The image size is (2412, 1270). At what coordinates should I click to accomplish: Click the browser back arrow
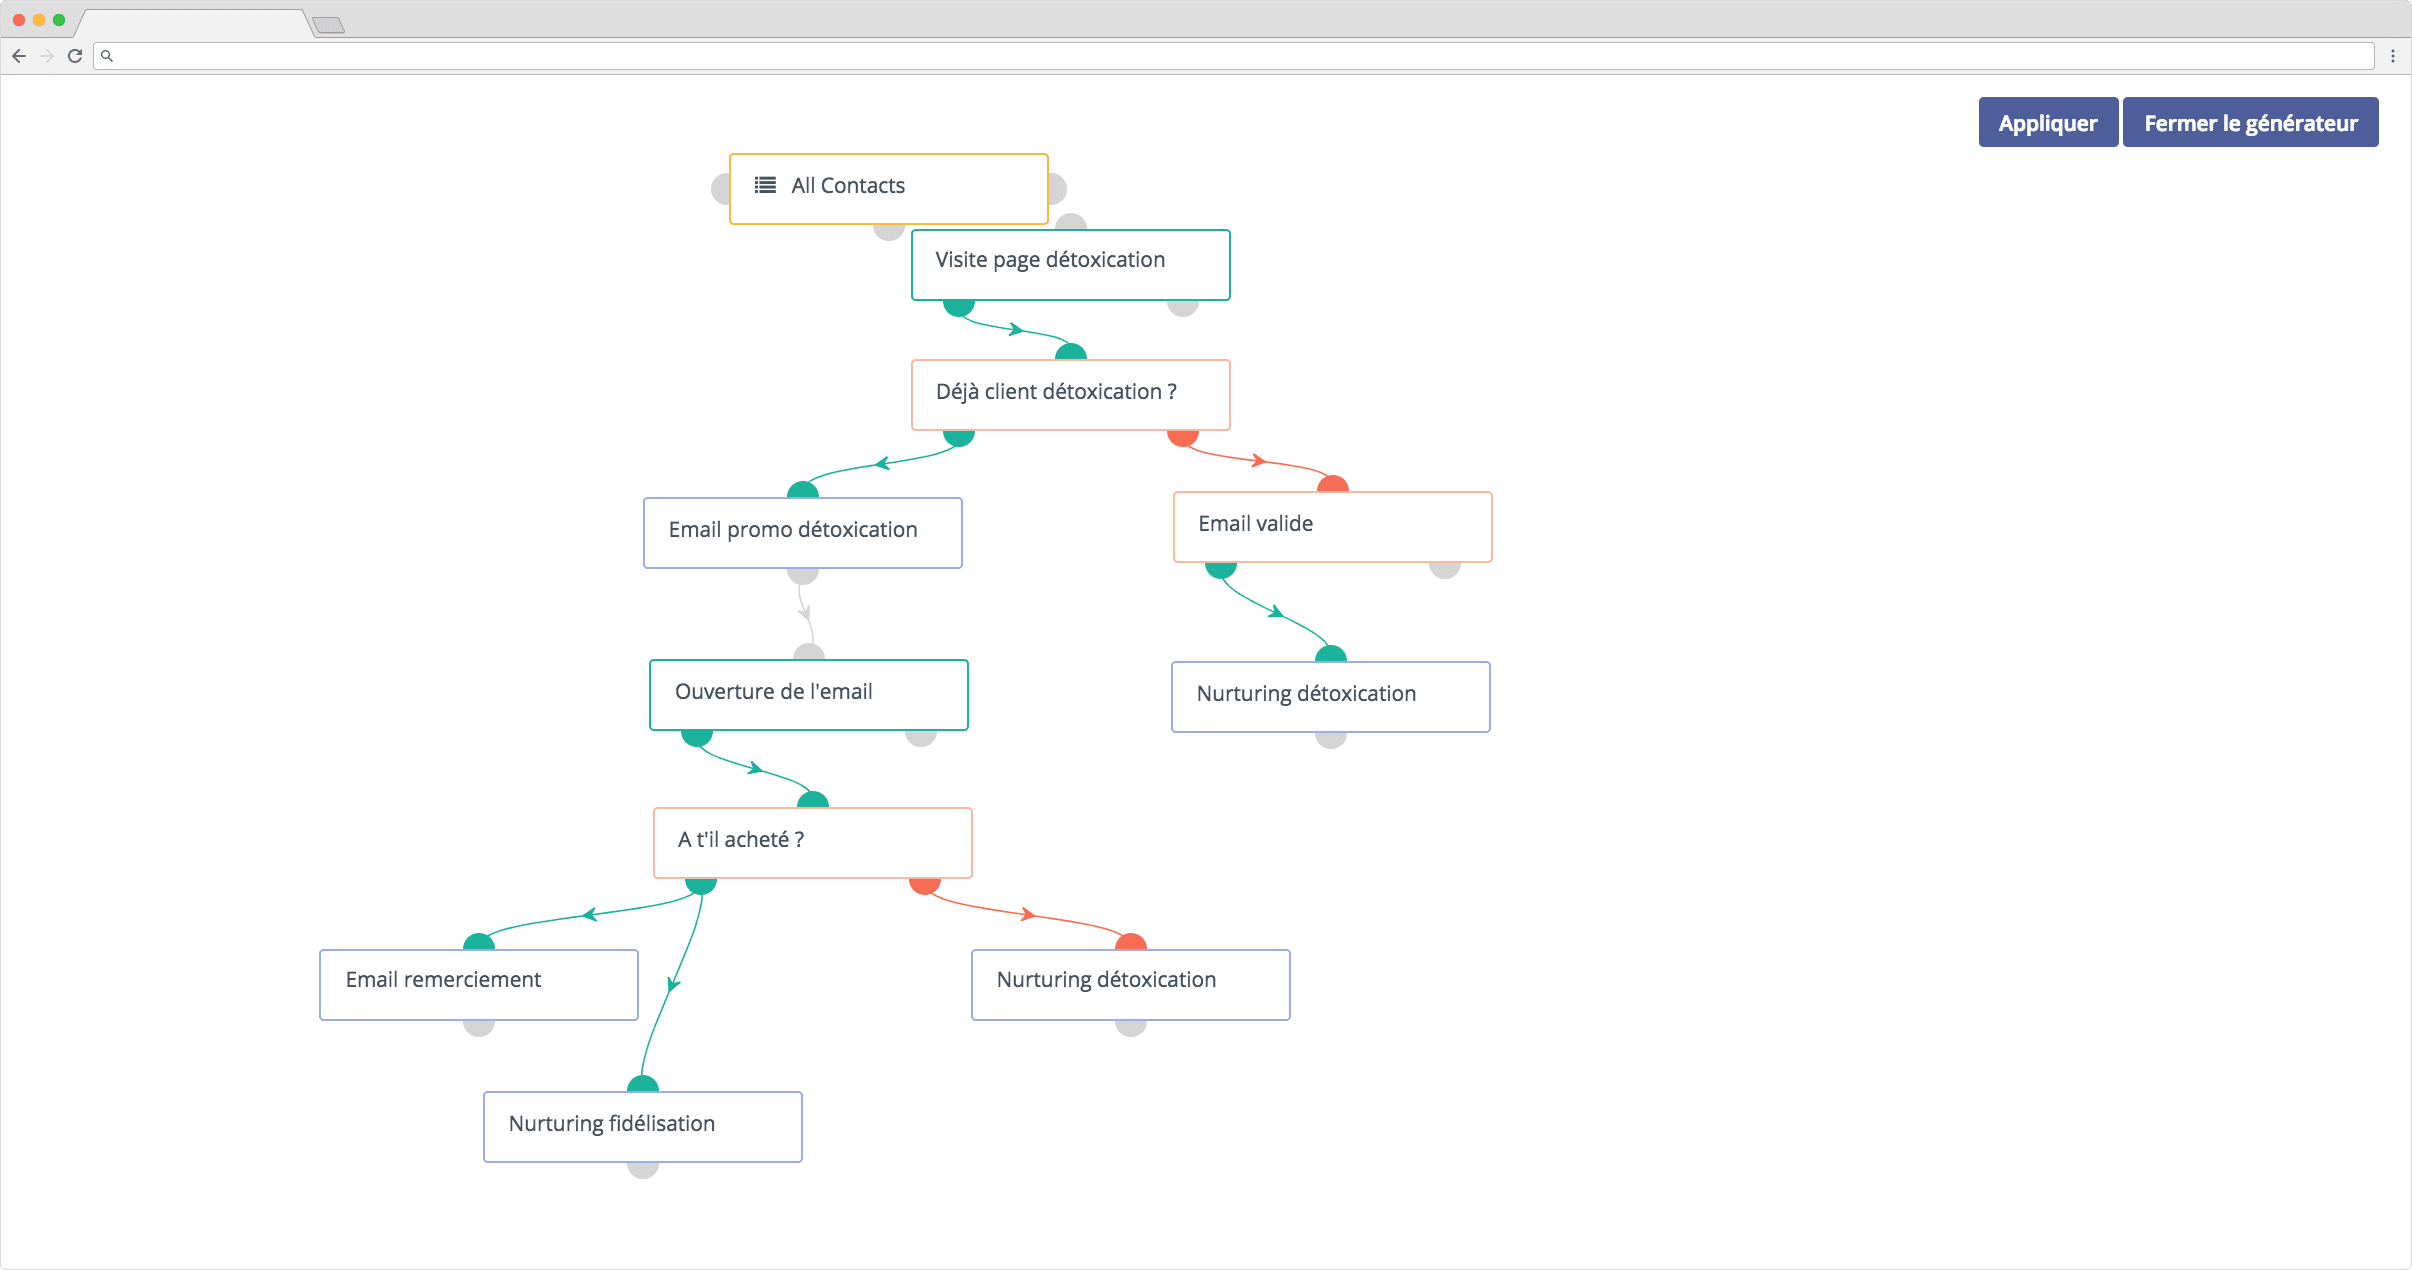pyautogui.click(x=19, y=56)
